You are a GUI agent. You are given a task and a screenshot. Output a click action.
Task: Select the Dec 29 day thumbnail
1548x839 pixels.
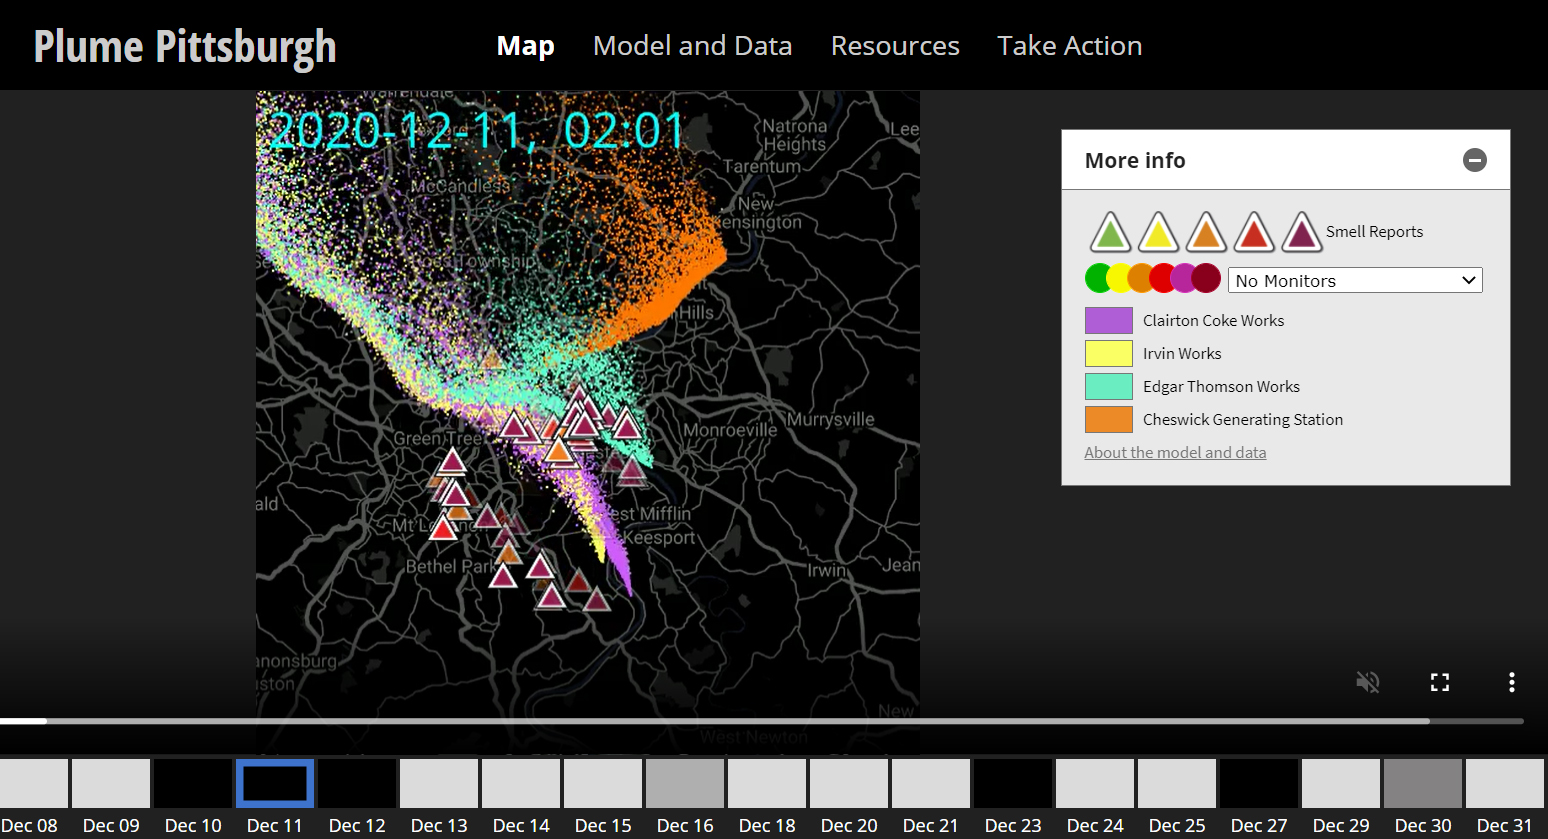(1341, 783)
